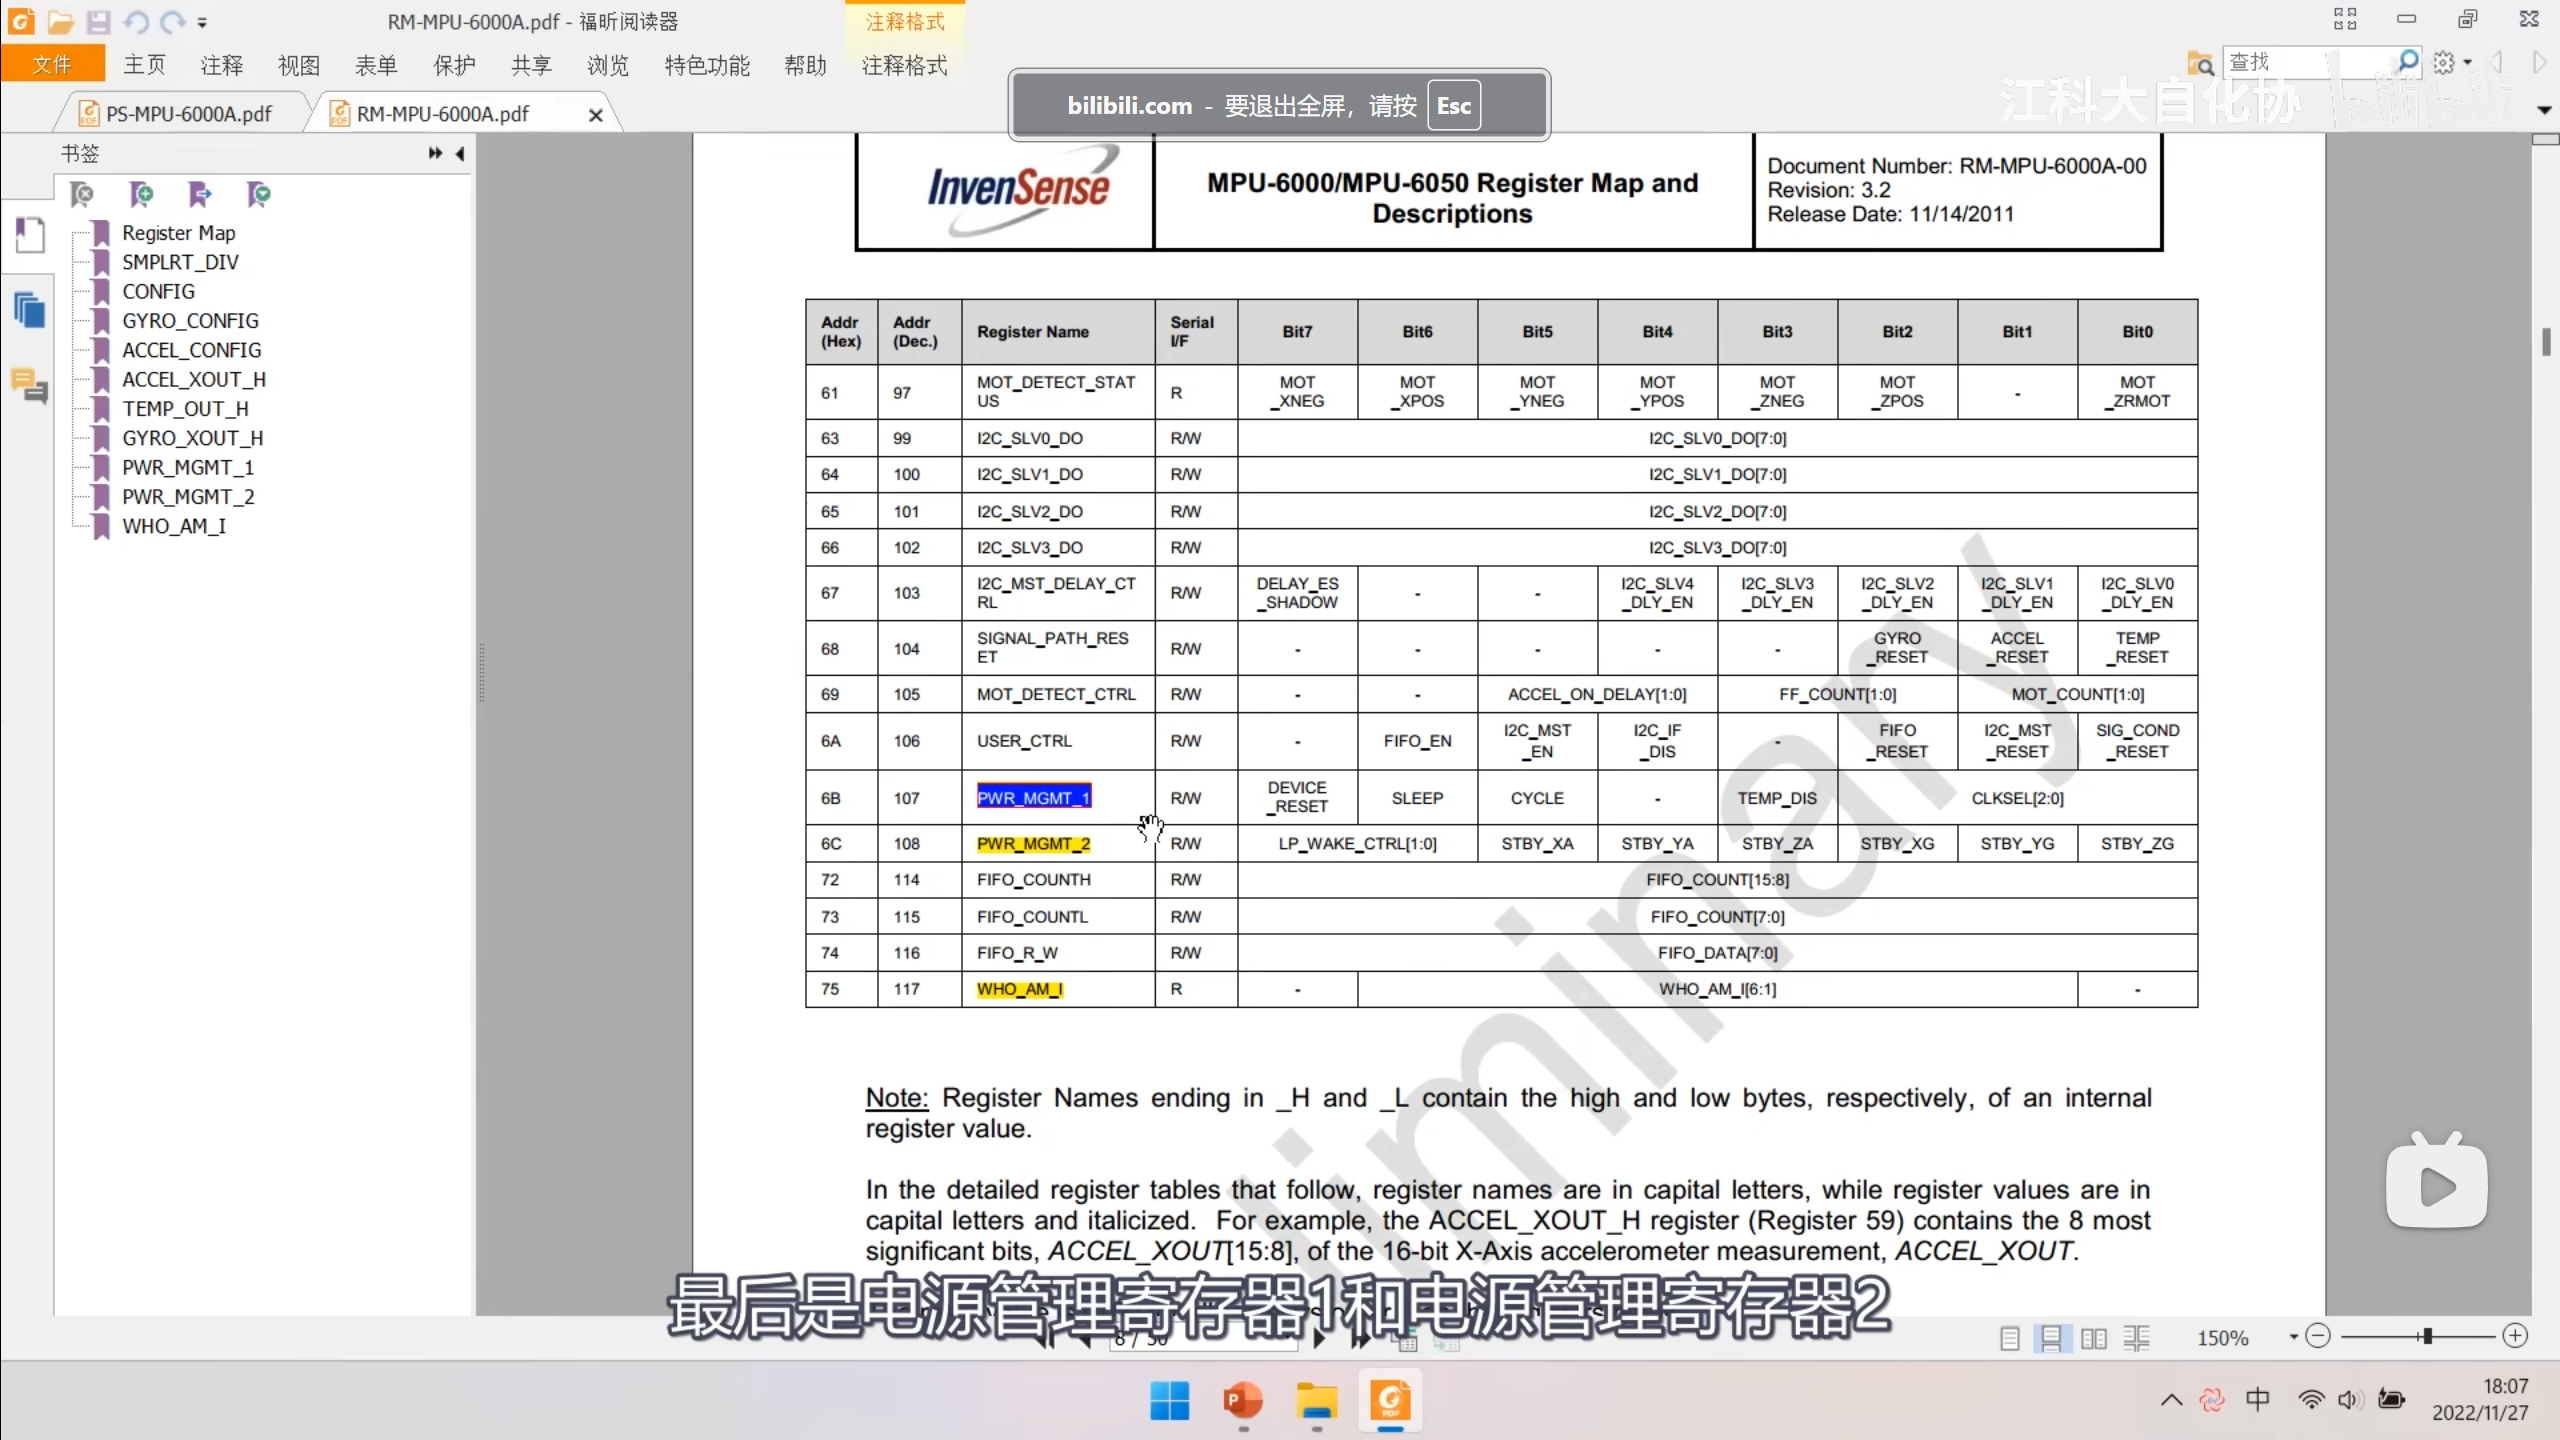Image resolution: width=2560 pixels, height=1440 pixels.
Task: Switch to single page view mode
Action: click(x=2010, y=1338)
